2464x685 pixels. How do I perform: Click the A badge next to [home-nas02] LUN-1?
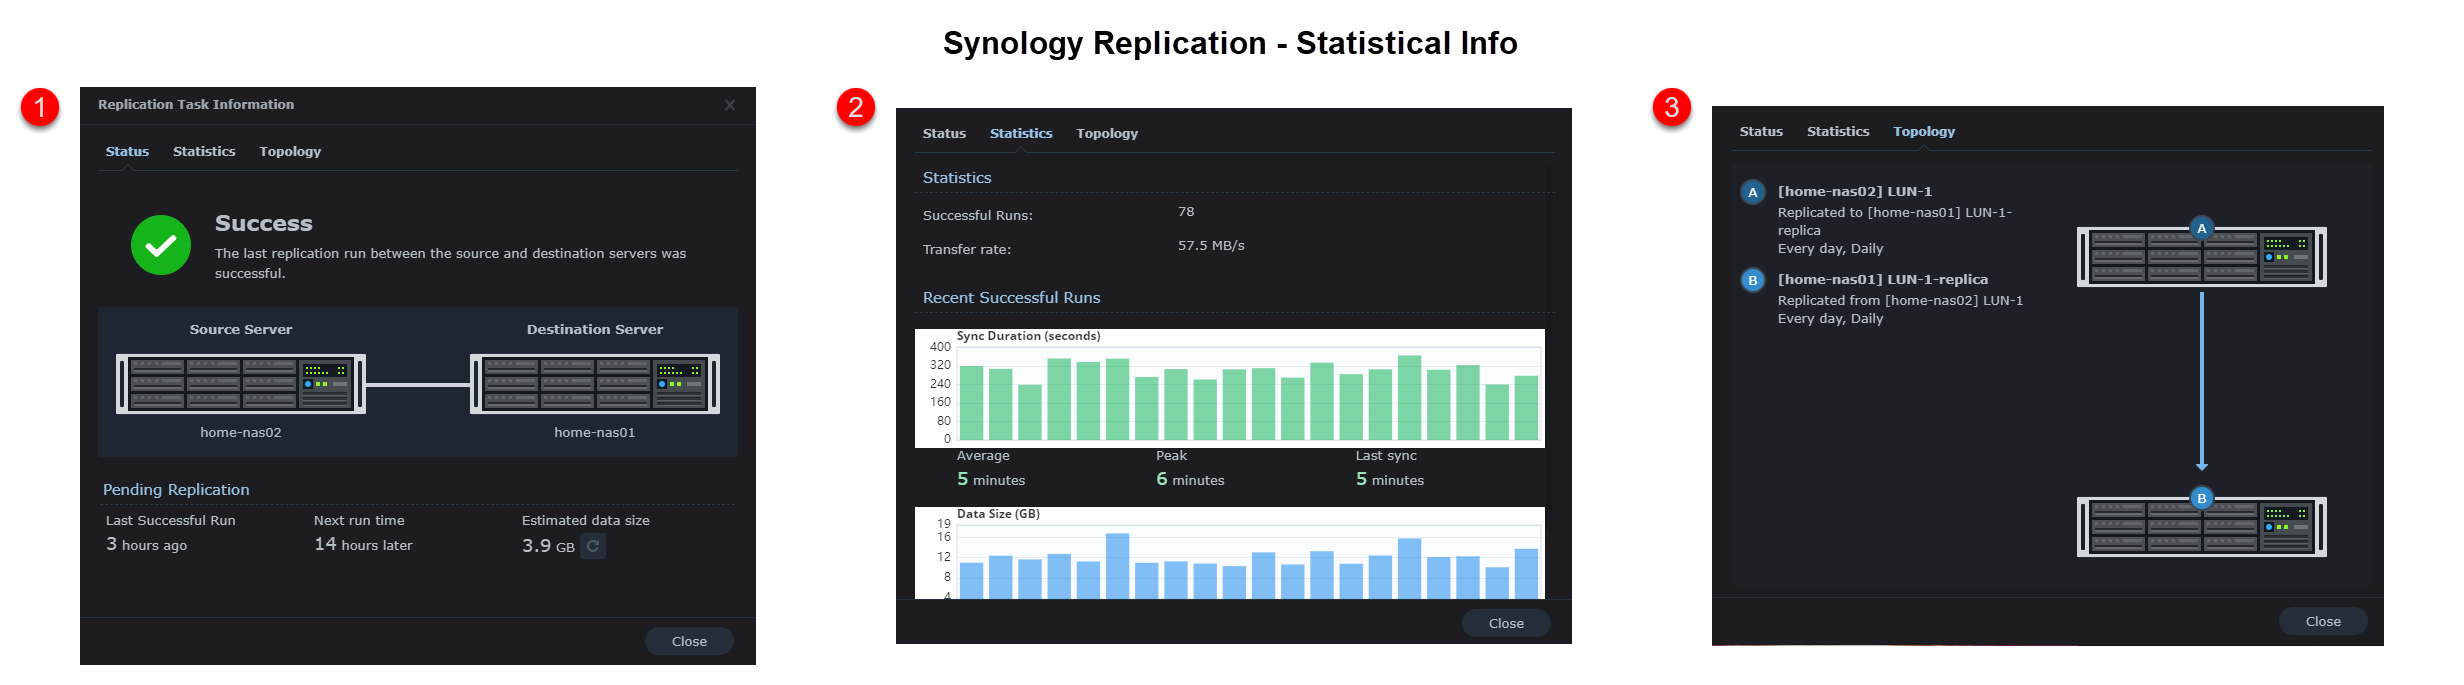point(1752,192)
